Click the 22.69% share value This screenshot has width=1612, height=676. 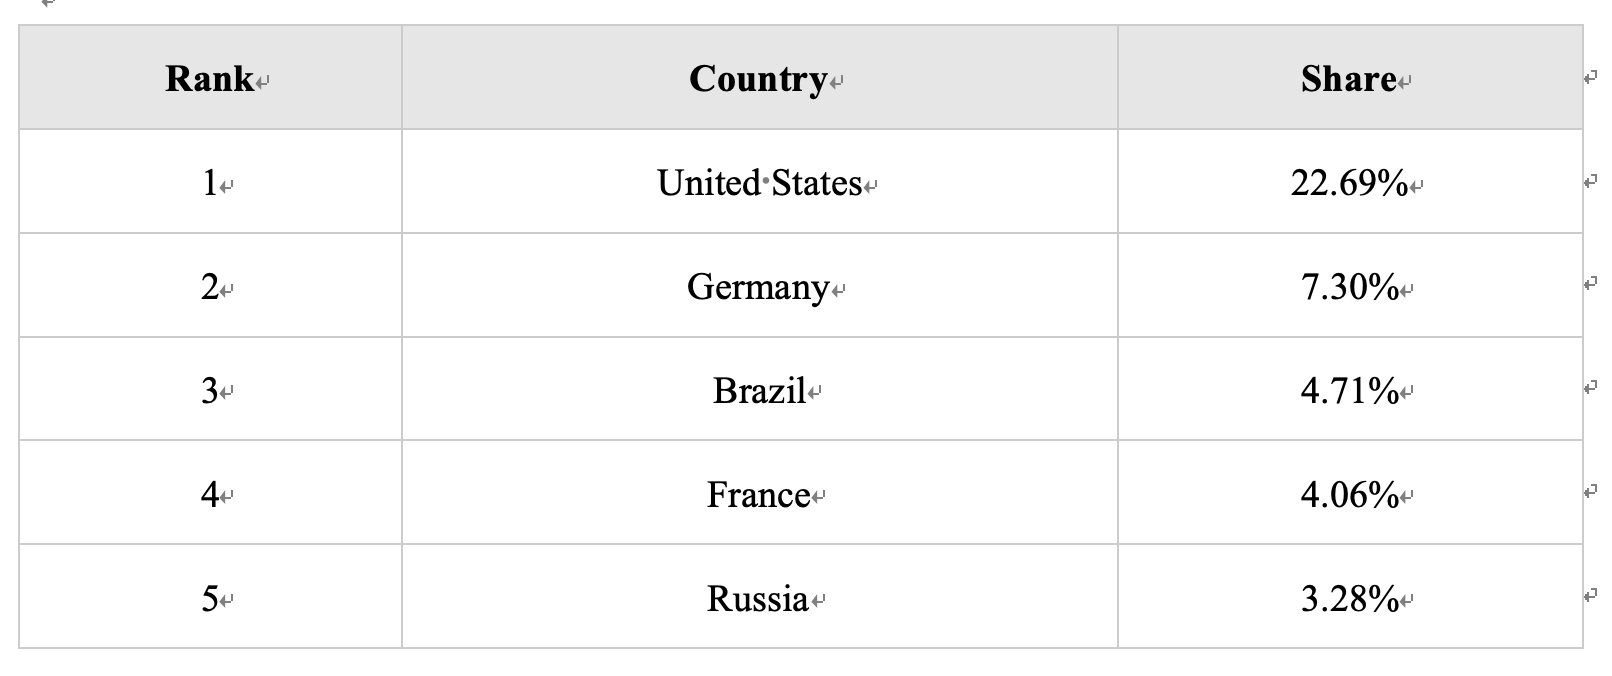[x=1349, y=182]
